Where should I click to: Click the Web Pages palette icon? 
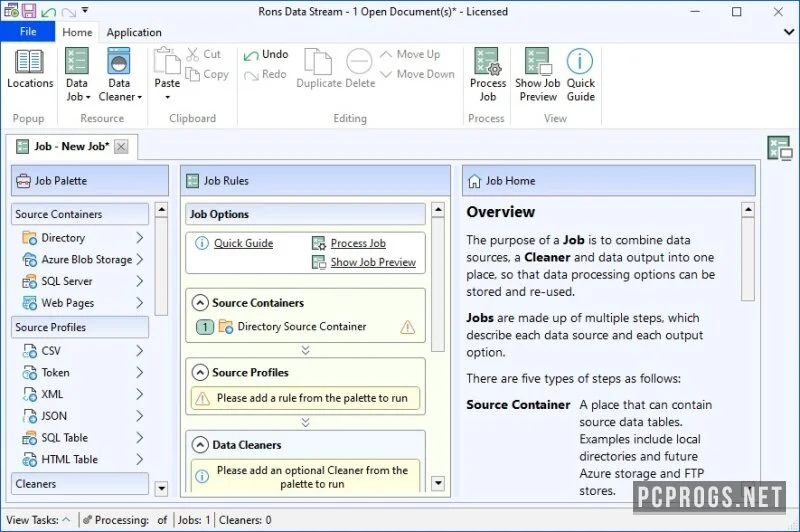point(30,303)
